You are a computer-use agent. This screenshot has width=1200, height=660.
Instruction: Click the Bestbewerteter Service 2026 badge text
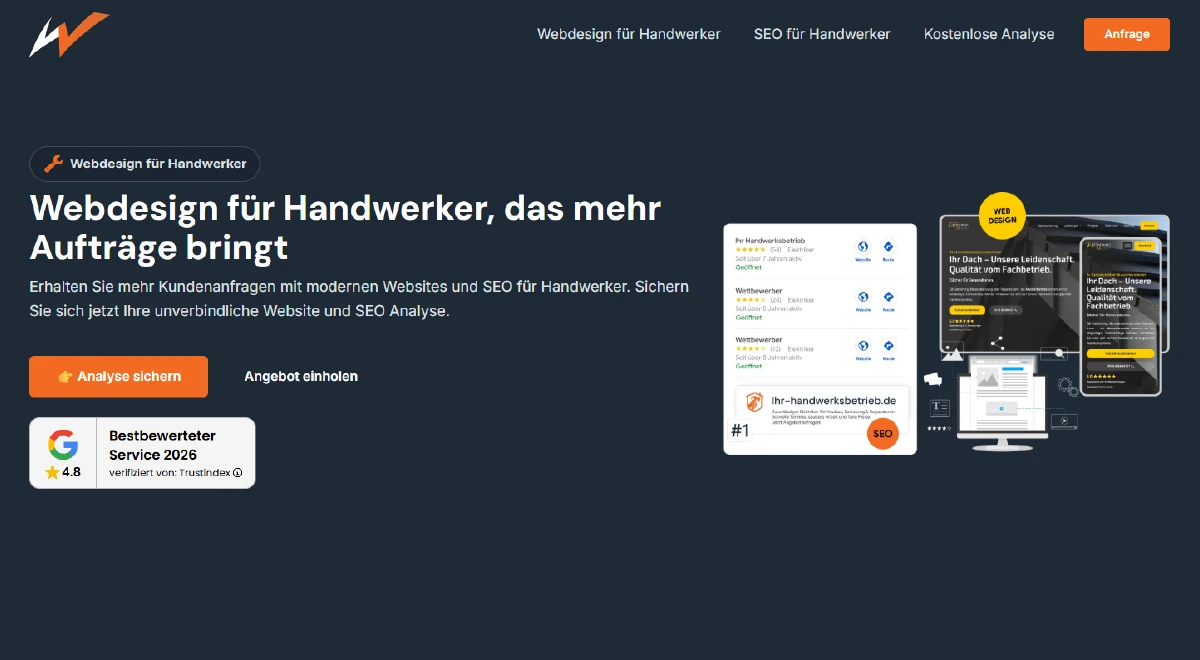(162, 445)
